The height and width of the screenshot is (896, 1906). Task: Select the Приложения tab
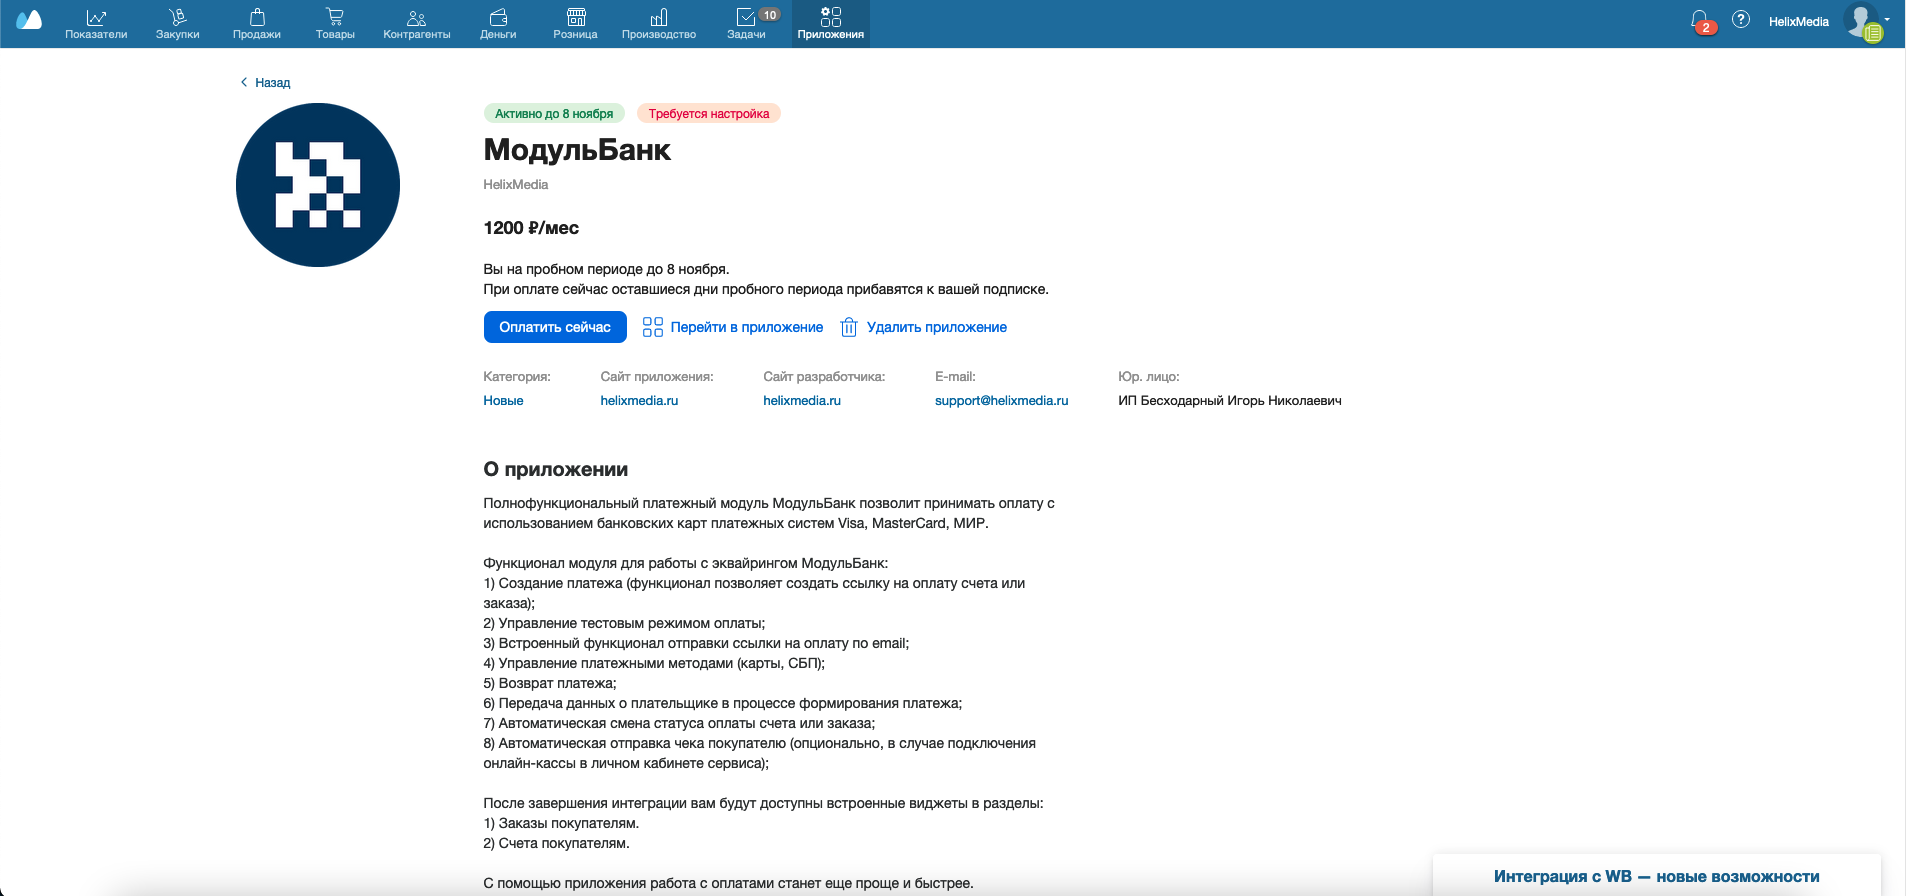831,24
